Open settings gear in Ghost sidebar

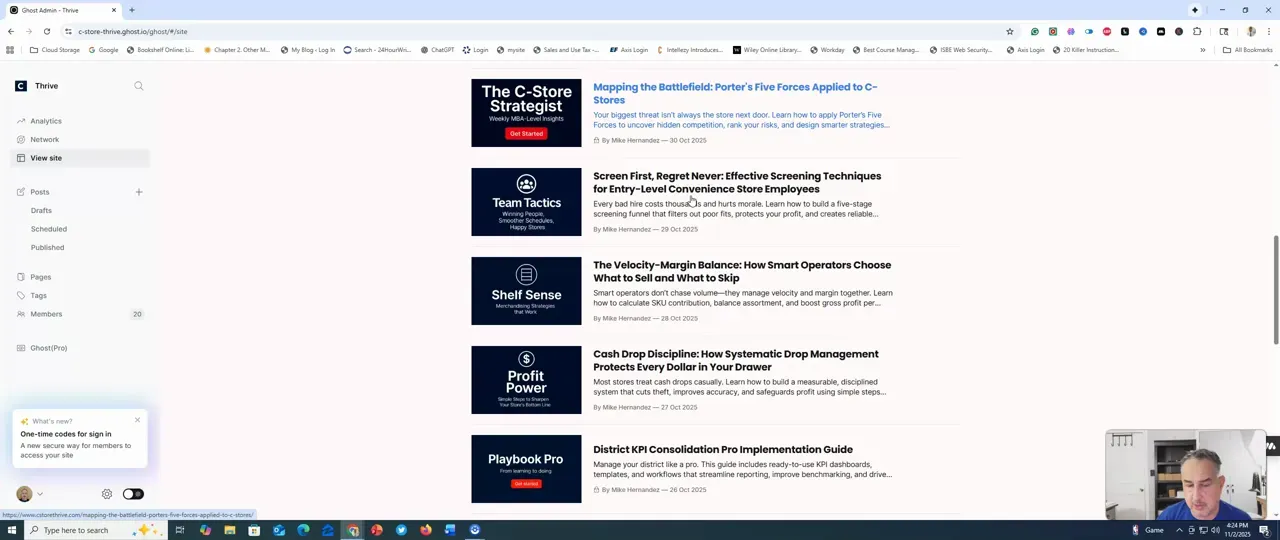(107, 494)
